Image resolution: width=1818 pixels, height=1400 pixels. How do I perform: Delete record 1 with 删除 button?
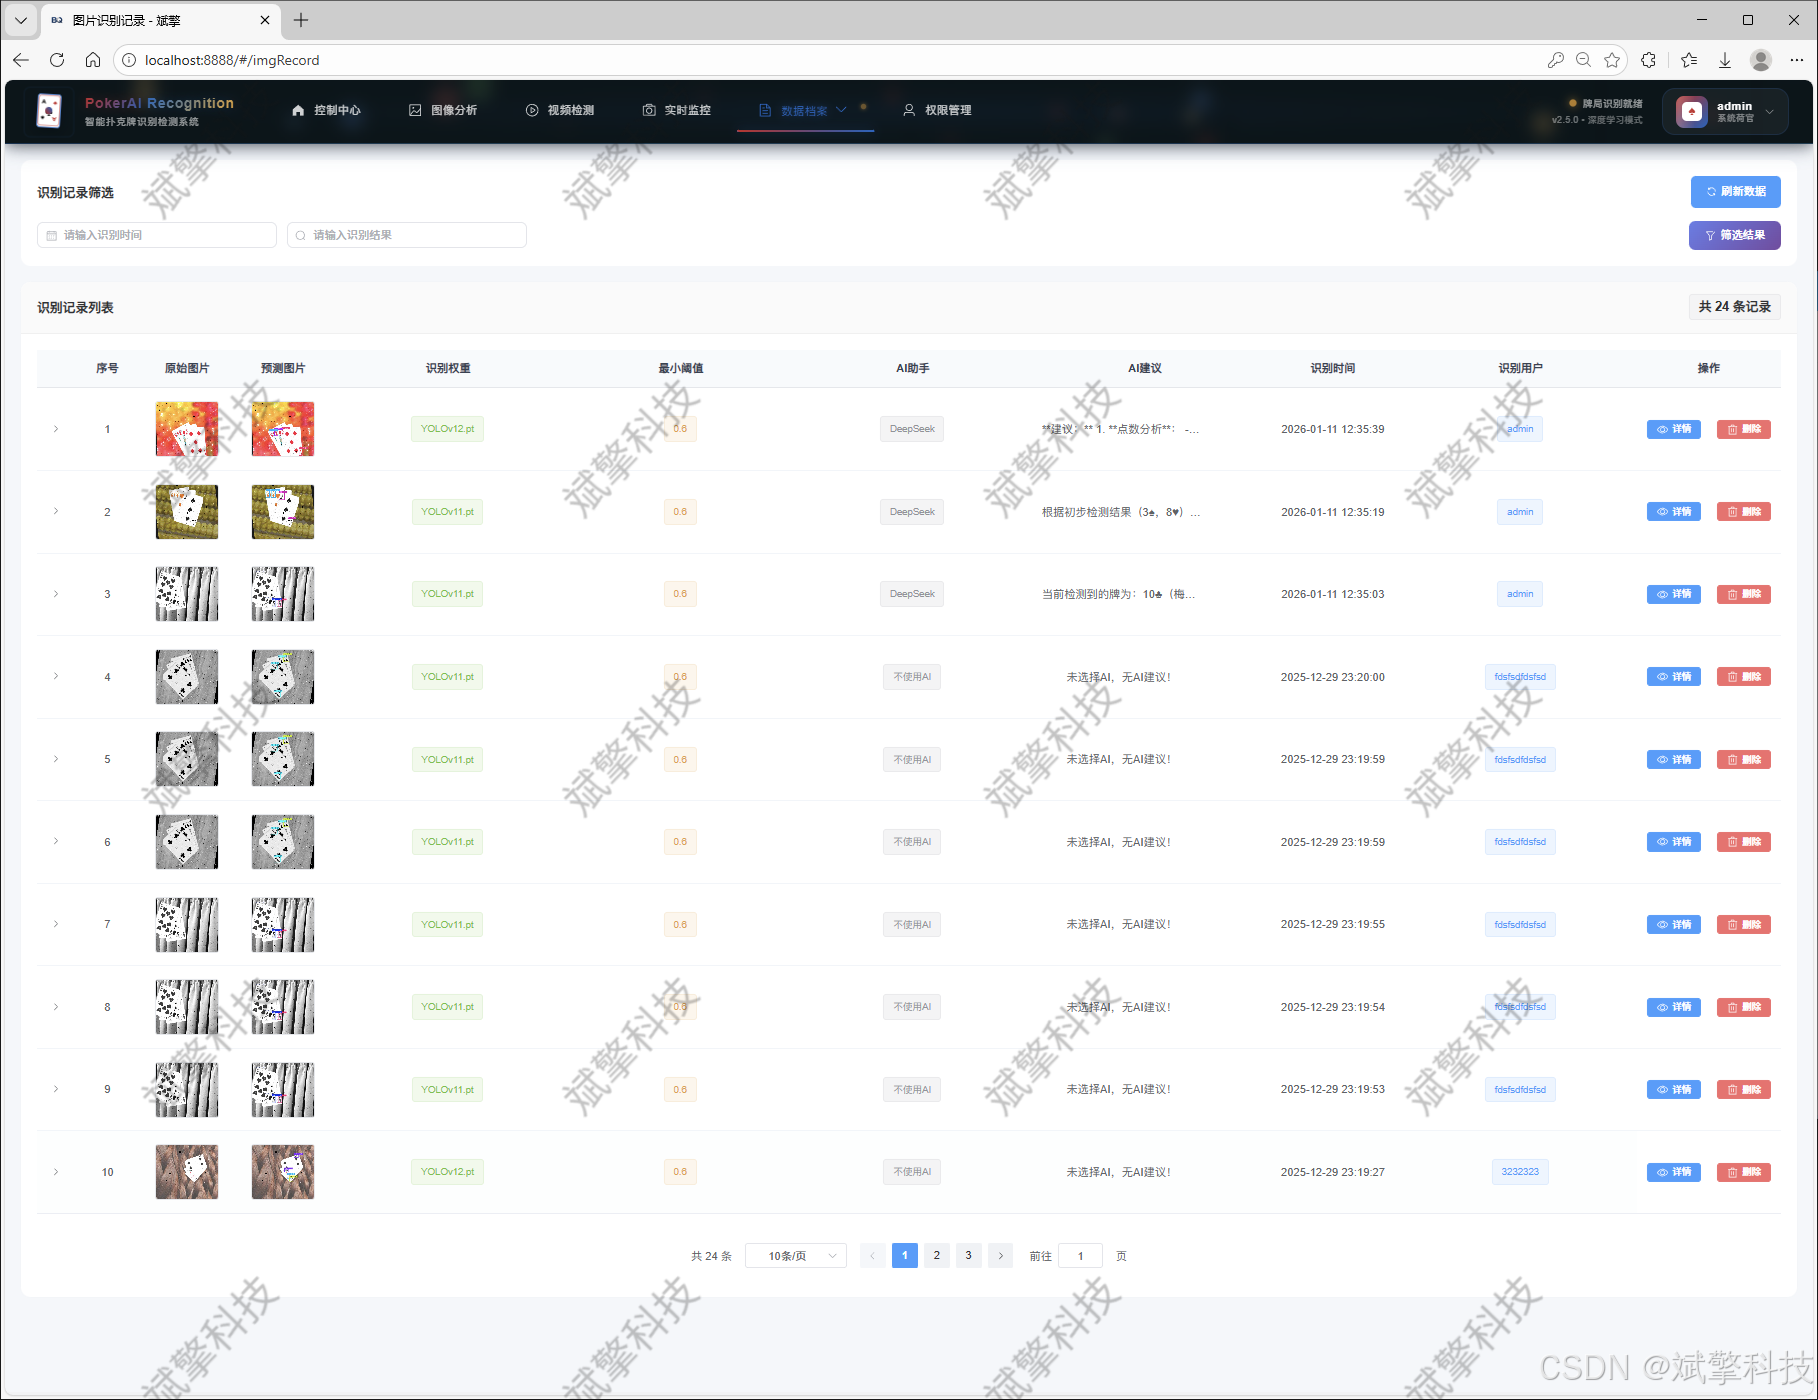point(1743,429)
